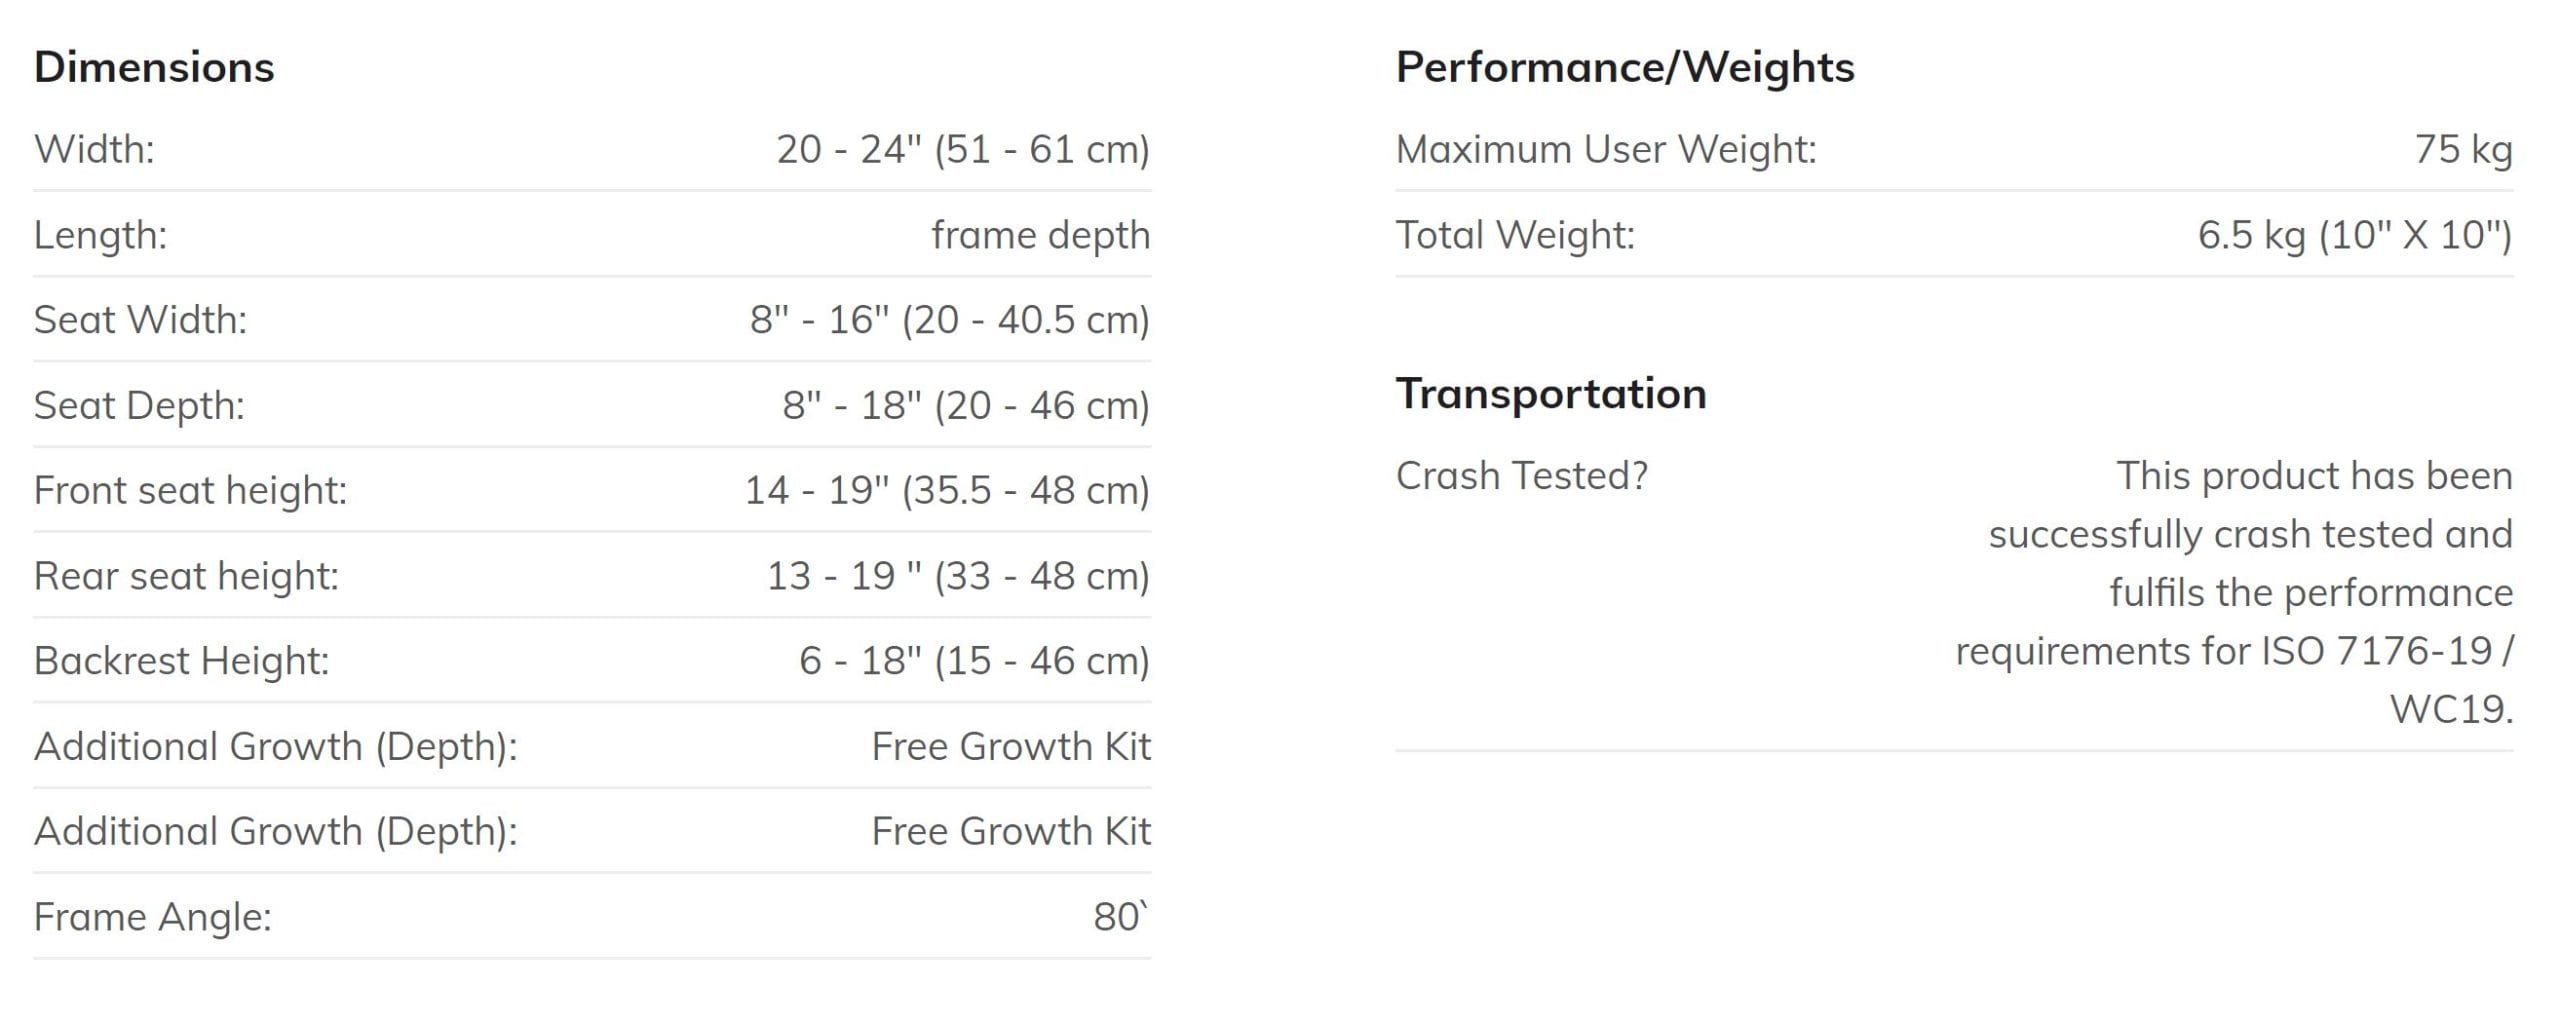The height and width of the screenshot is (1024, 2560).
Task: Click the Performance/Weights heading
Action: [x=1624, y=67]
